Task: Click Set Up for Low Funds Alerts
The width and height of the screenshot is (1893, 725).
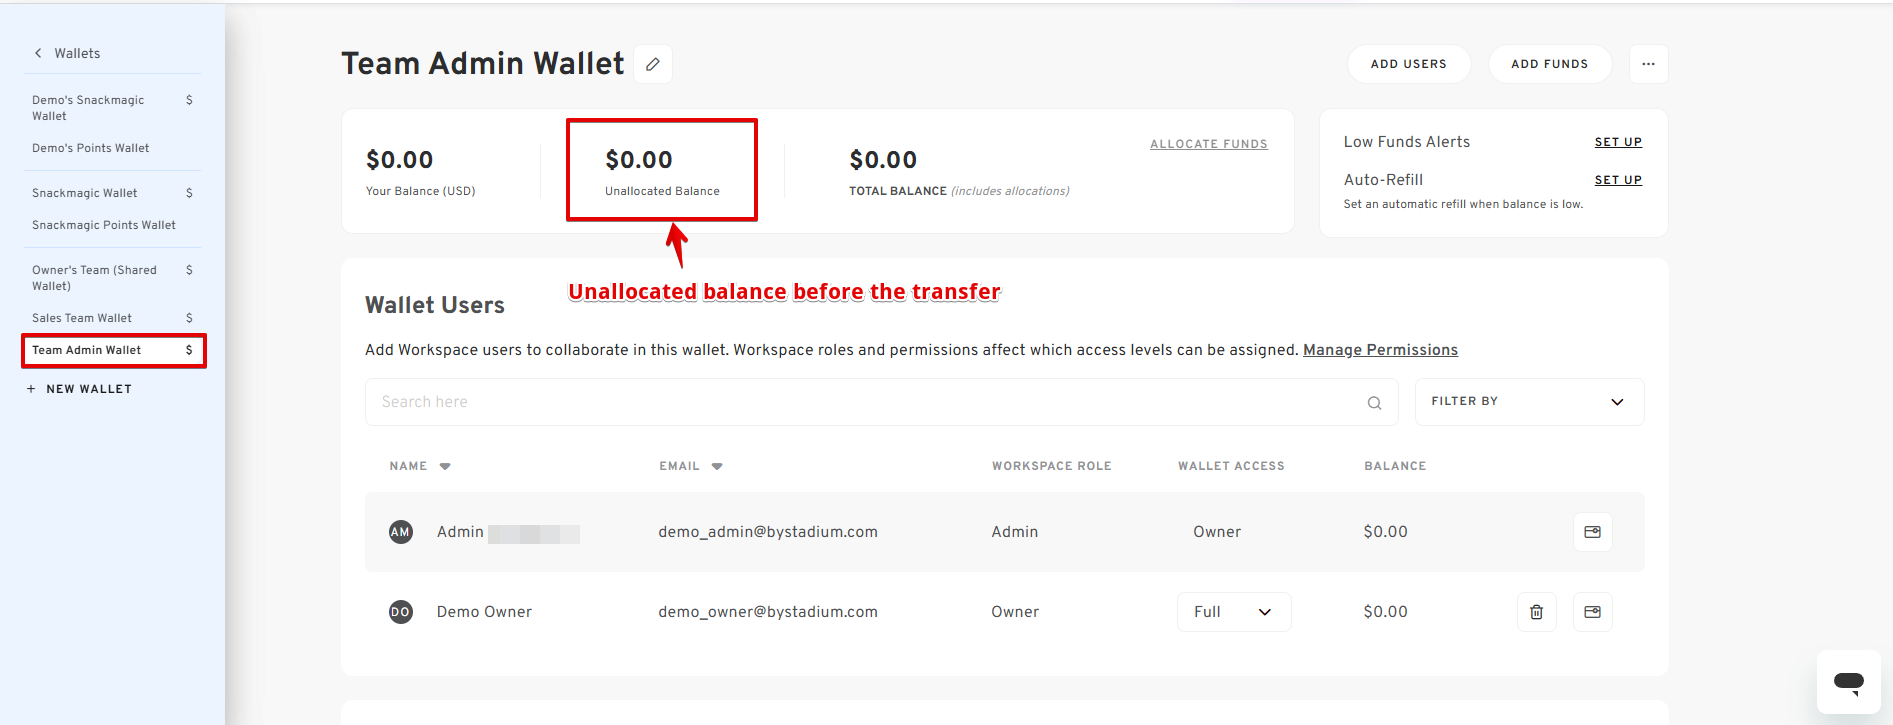Action: (1617, 142)
